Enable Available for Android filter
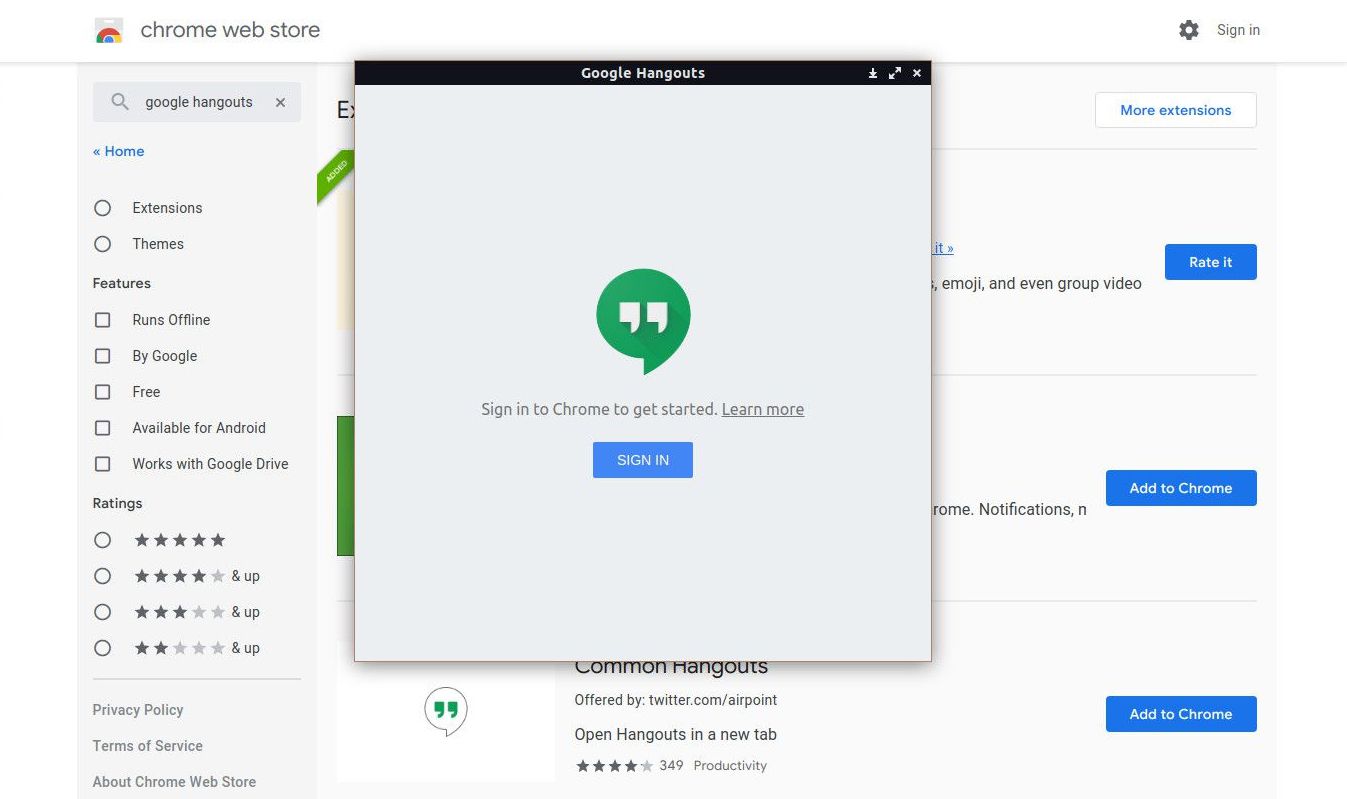 point(102,428)
